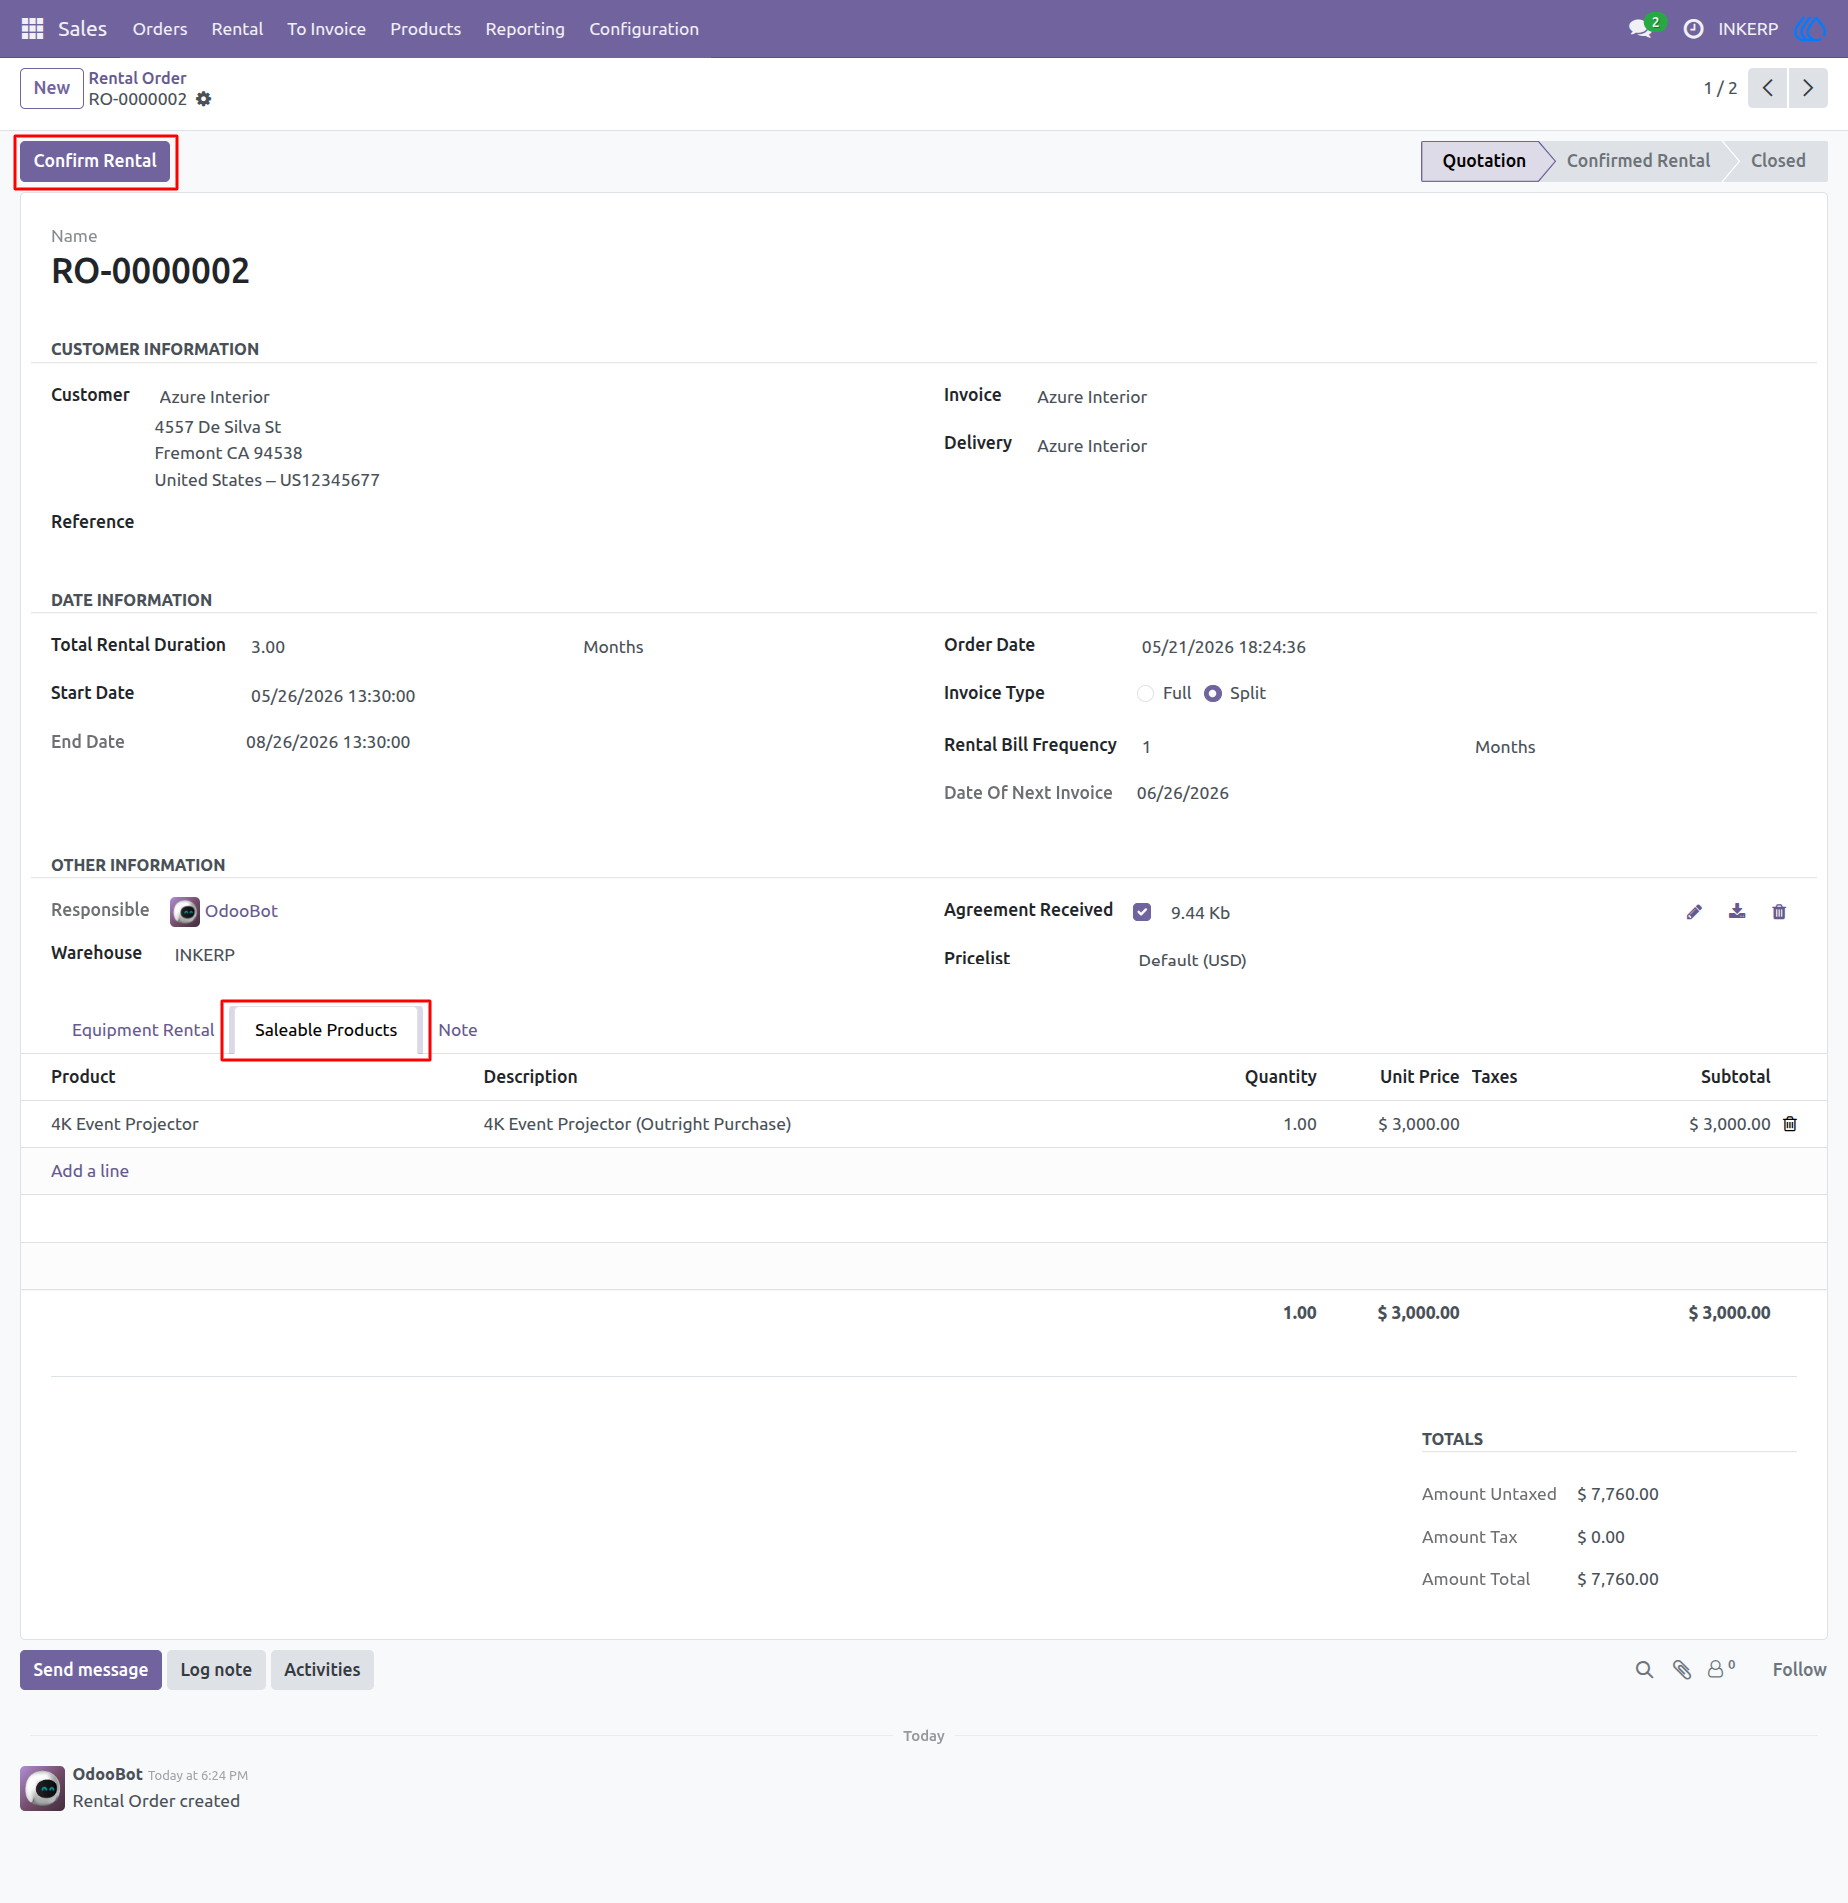Click the Confirm Rental button
Viewport: 1848px width, 1903px height.
tap(95, 161)
